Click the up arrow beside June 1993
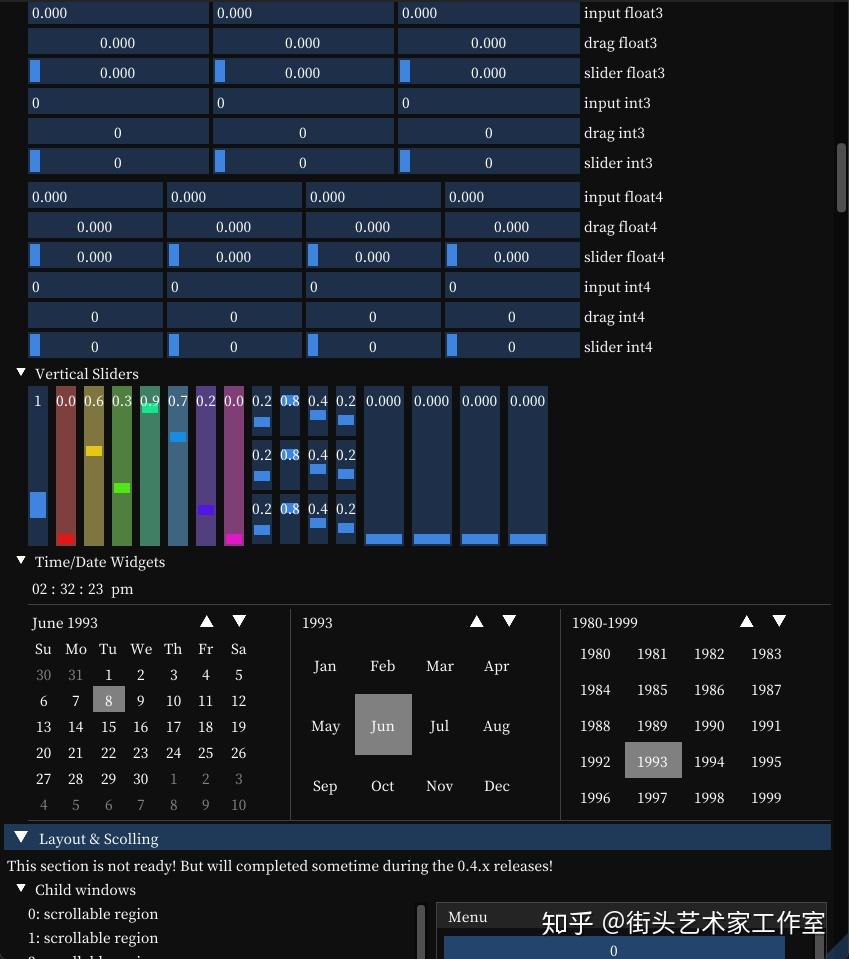849x959 pixels. (206, 621)
